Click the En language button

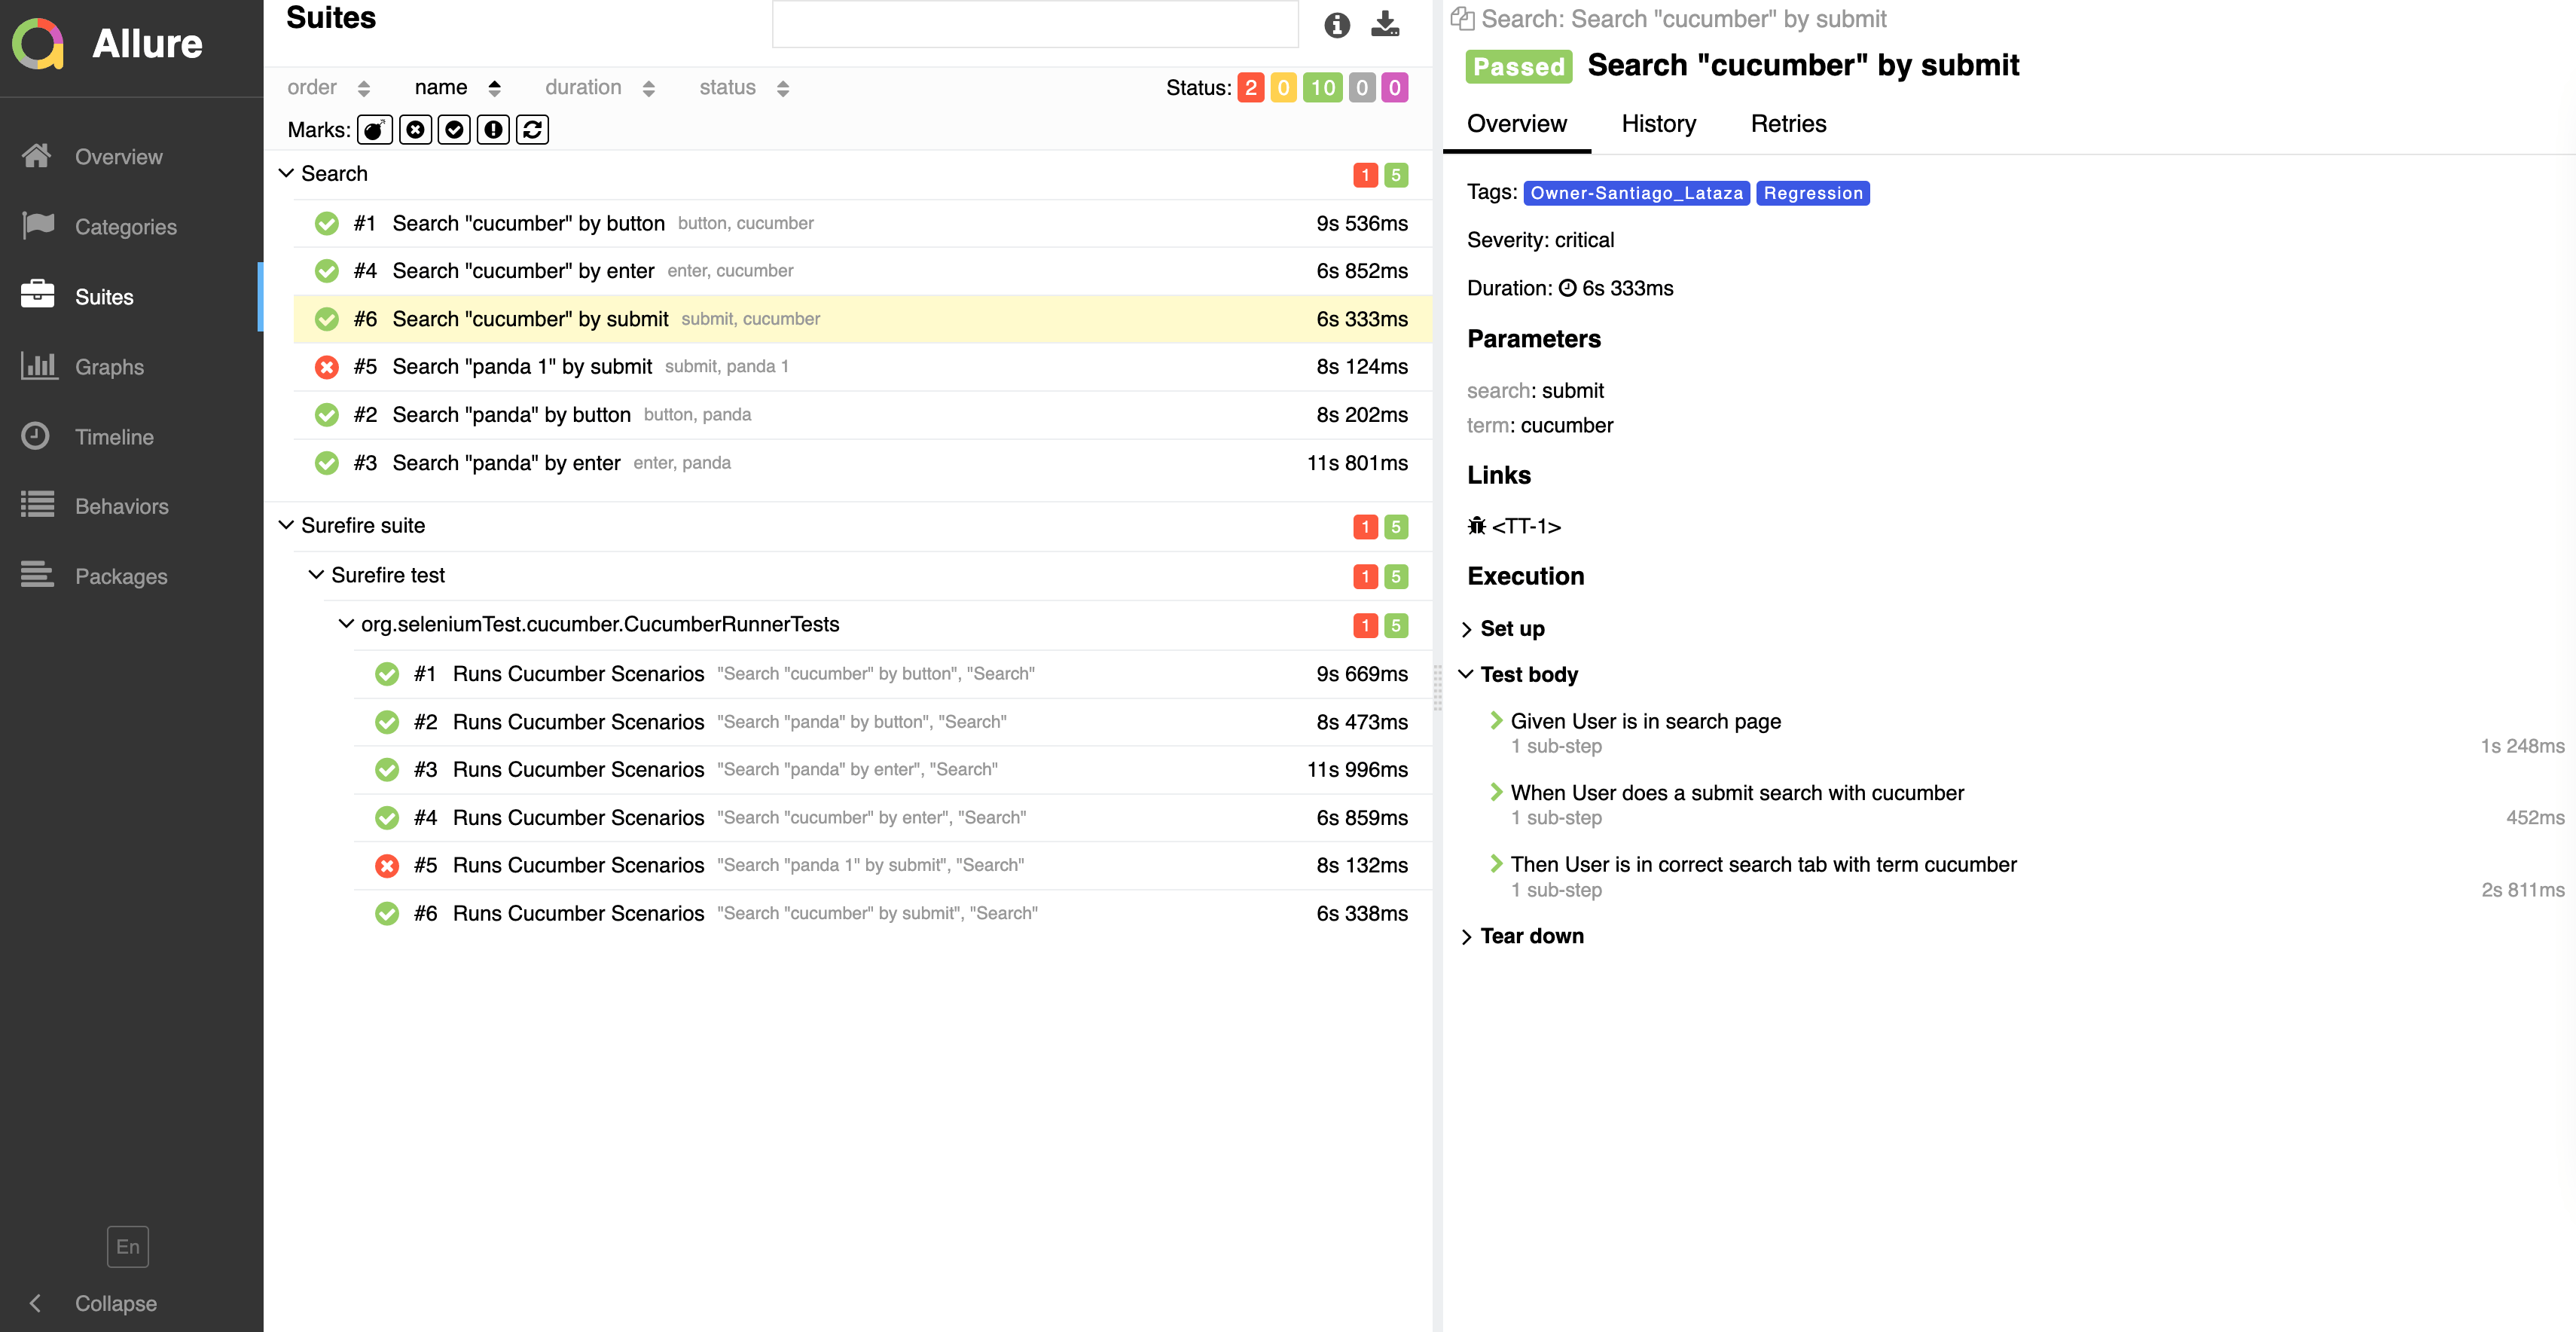127,1246
